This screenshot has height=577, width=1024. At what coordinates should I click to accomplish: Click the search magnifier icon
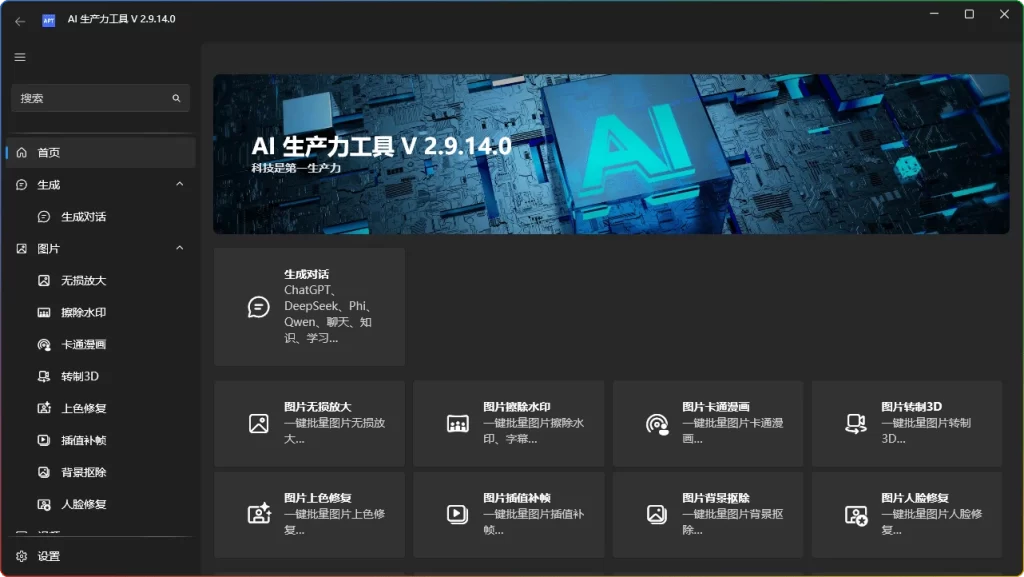[176, 98]
